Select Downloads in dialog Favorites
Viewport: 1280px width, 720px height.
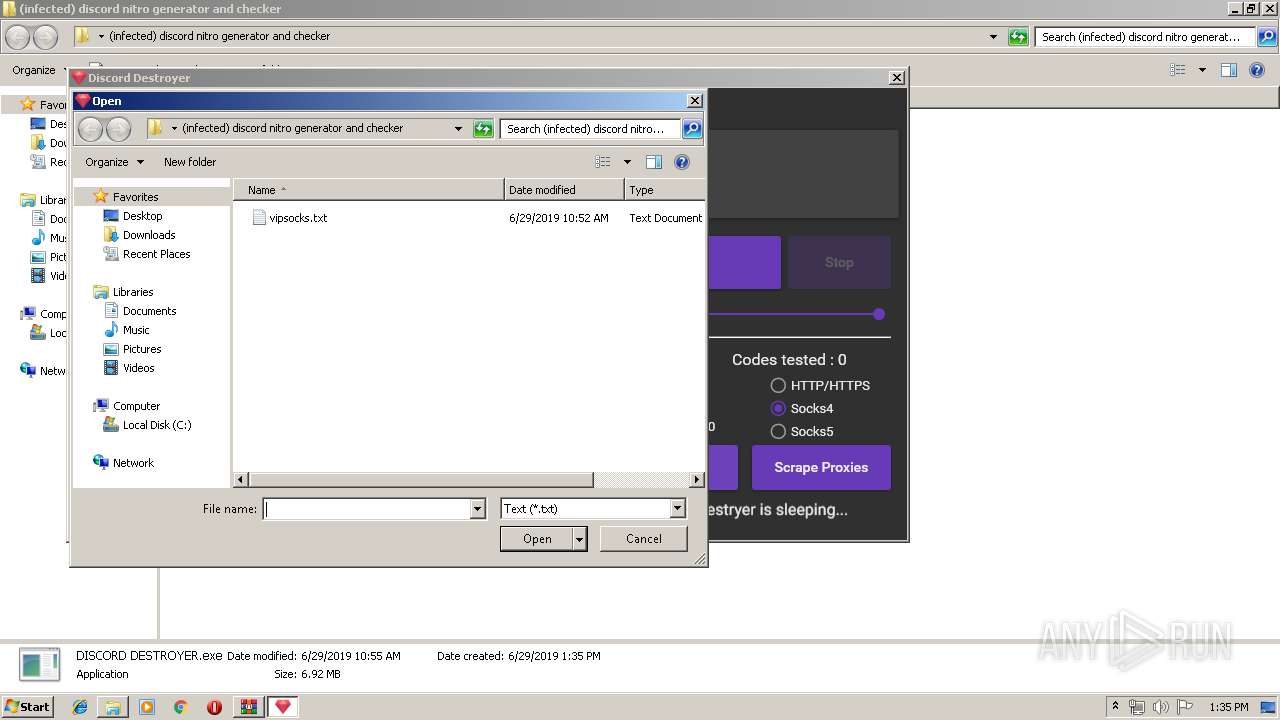(149, 235)
